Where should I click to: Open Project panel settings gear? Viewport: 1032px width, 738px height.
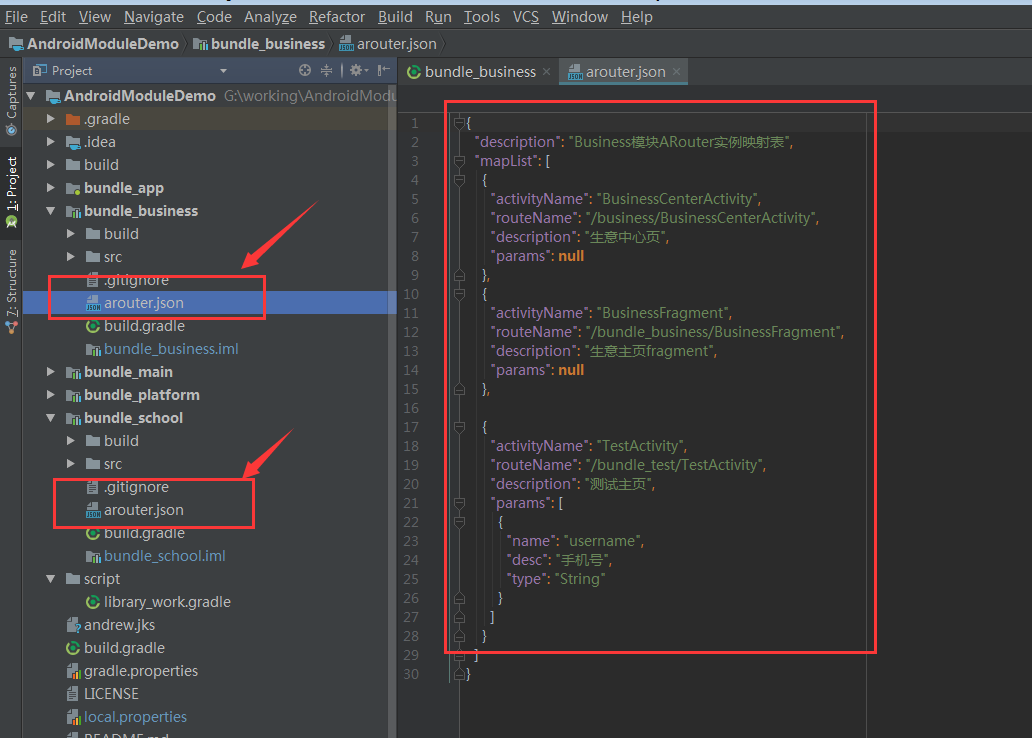(x=359, y=70)
